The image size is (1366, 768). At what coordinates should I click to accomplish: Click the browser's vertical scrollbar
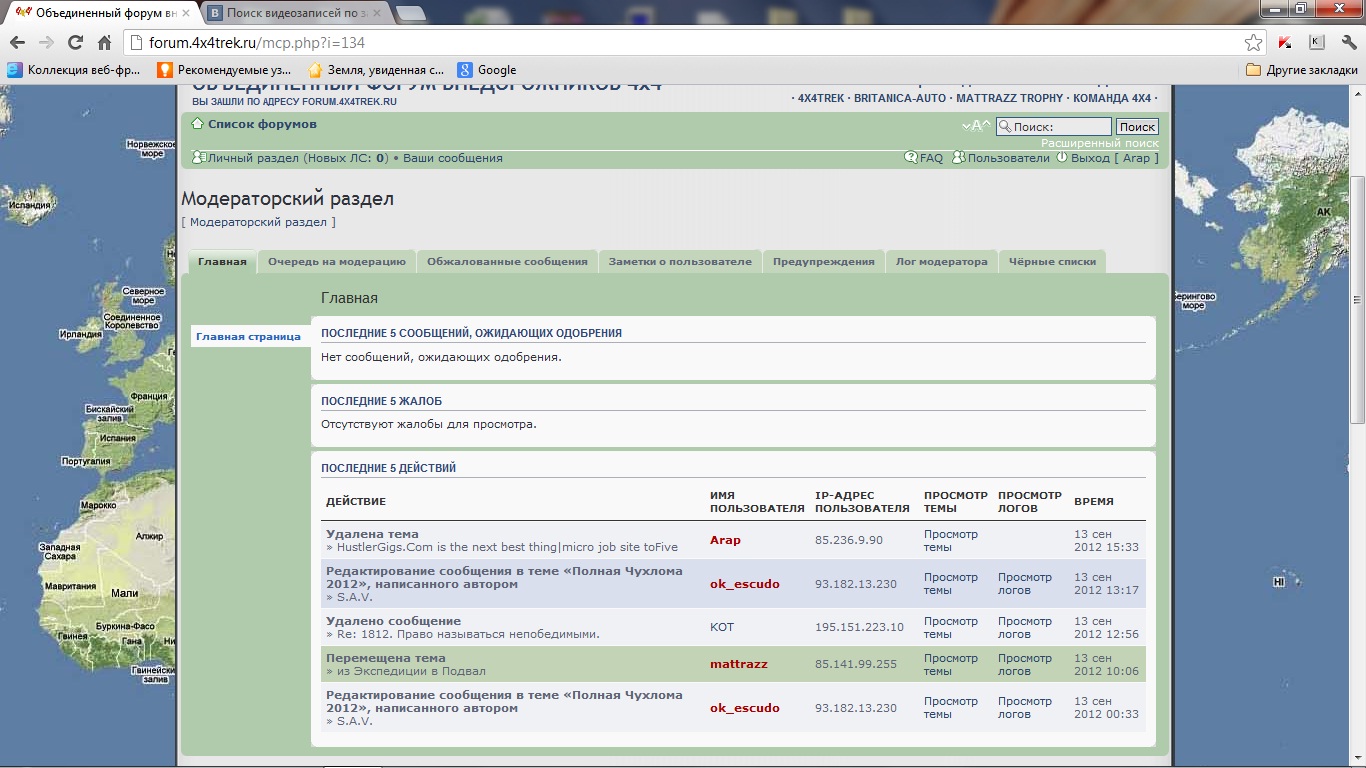[x=1357, y=300]
